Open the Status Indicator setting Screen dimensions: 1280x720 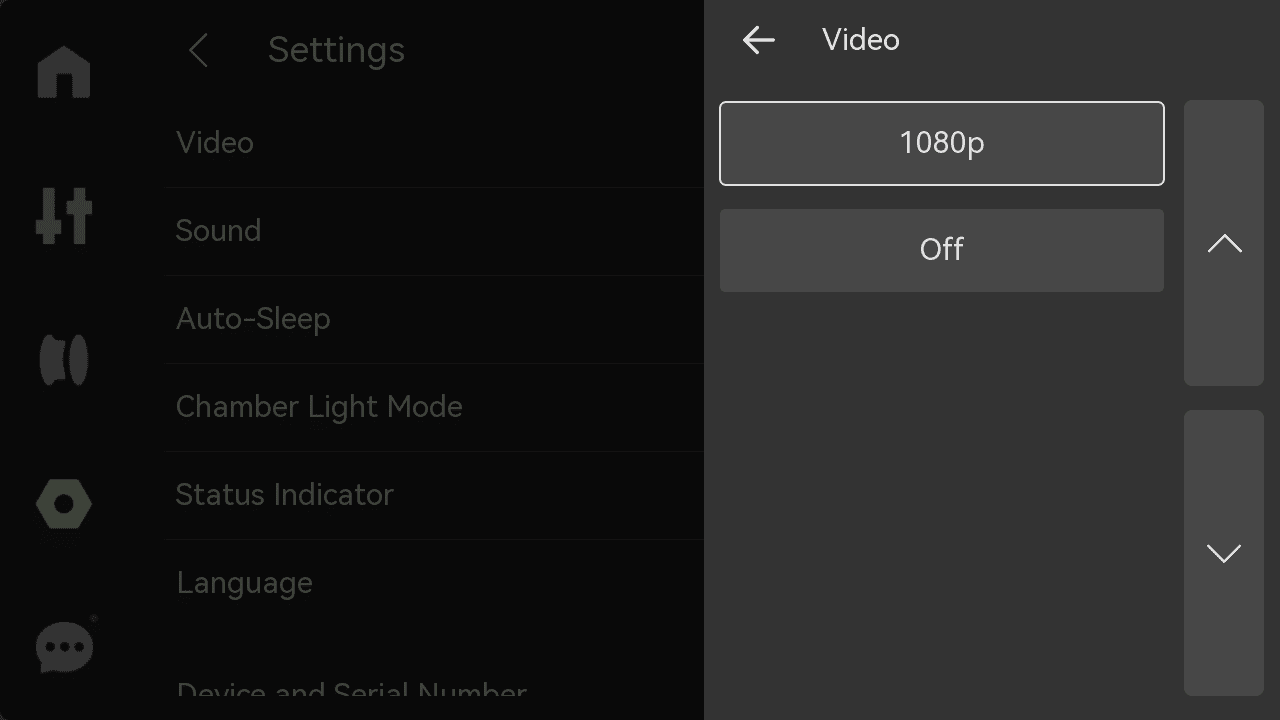(435, 495)
